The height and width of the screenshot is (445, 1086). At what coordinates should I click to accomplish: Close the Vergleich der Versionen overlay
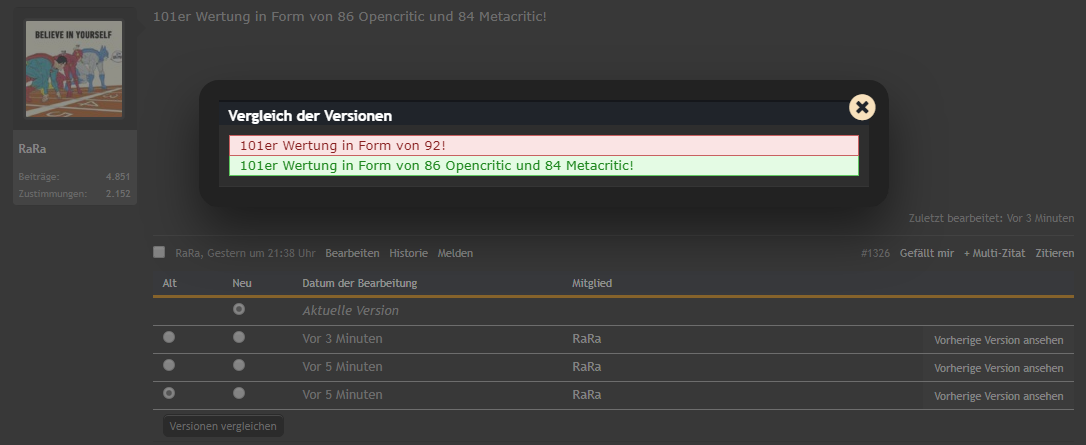click(x=862, y=107)
